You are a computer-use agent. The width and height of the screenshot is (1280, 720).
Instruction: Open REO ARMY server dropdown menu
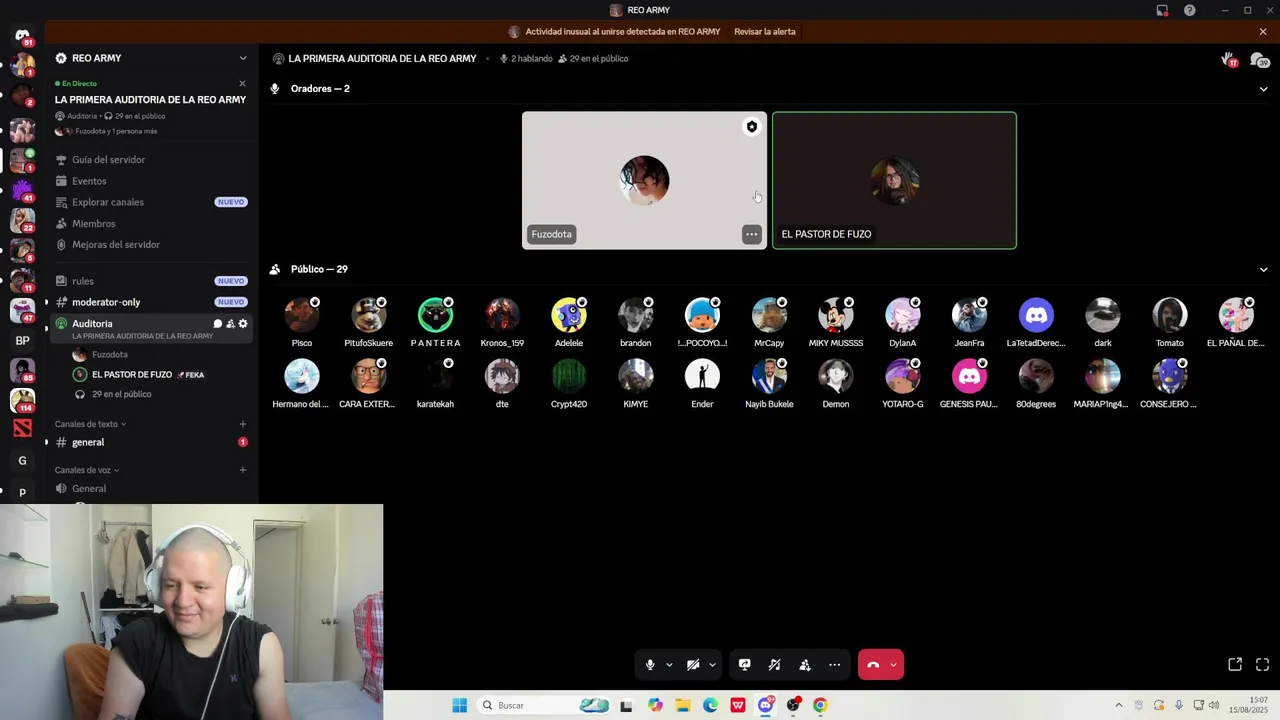(x=242, y=58)
